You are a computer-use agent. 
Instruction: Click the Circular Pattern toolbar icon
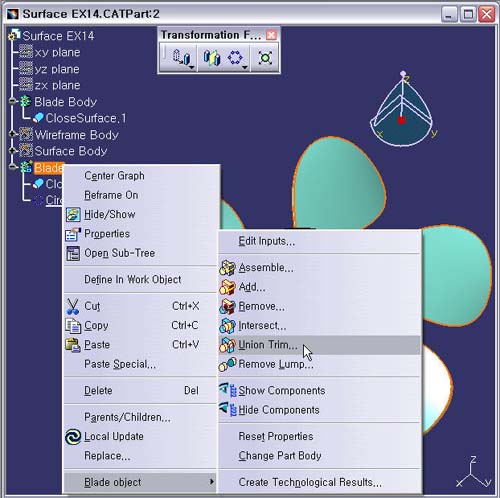(235, 58)
